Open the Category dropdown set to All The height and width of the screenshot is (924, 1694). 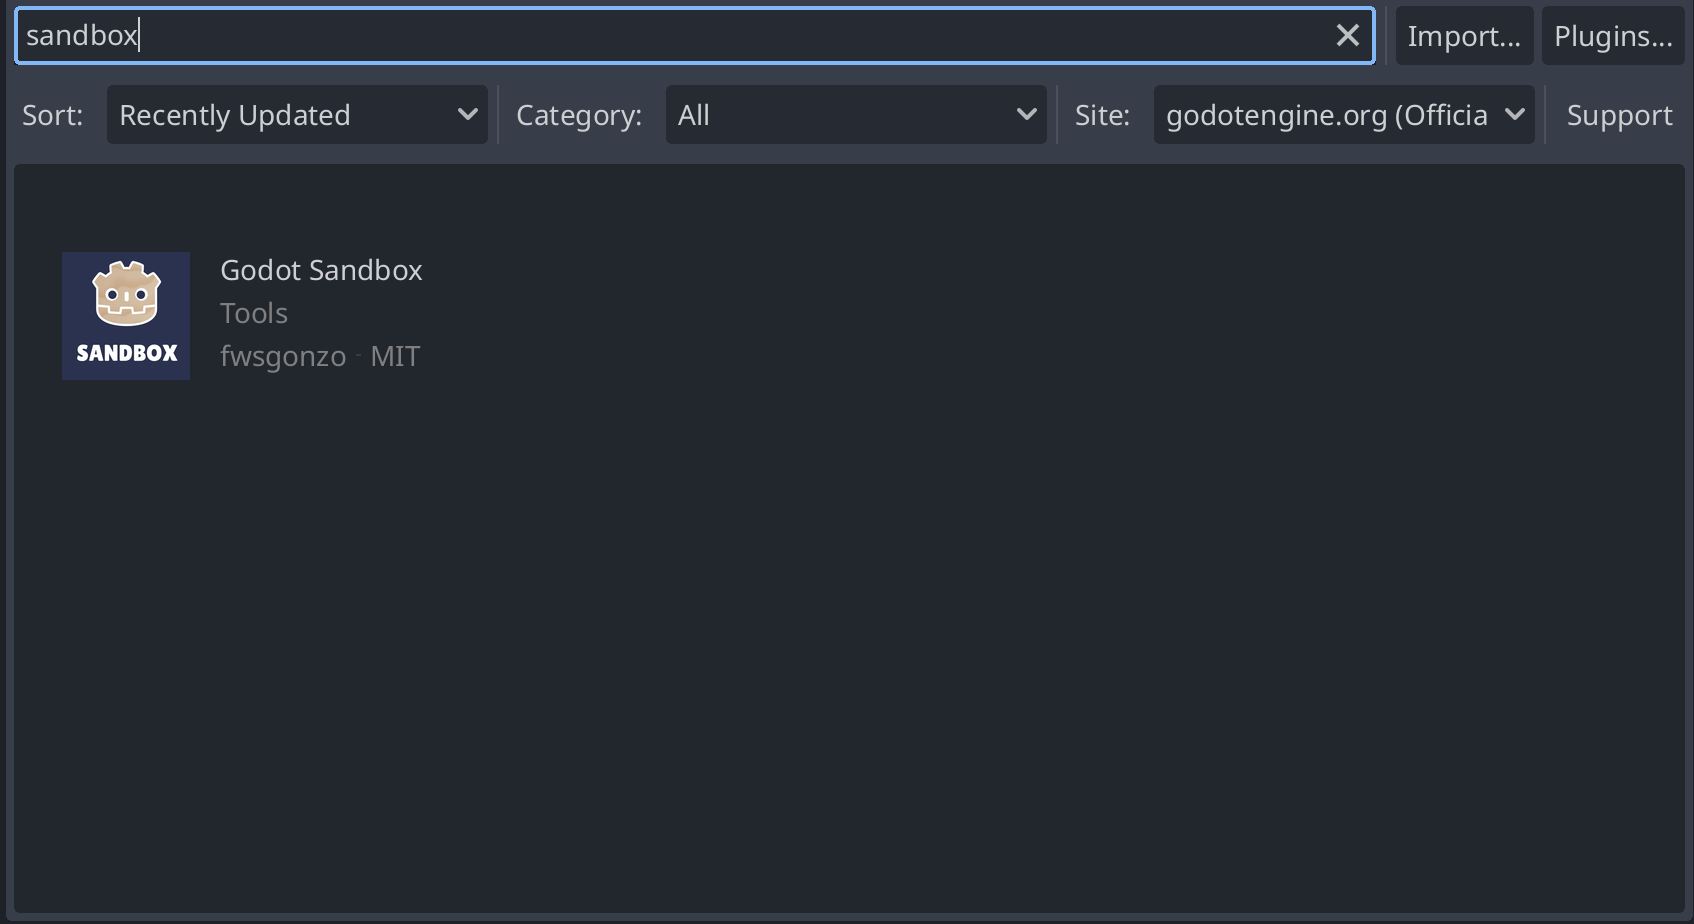point(856,115)
